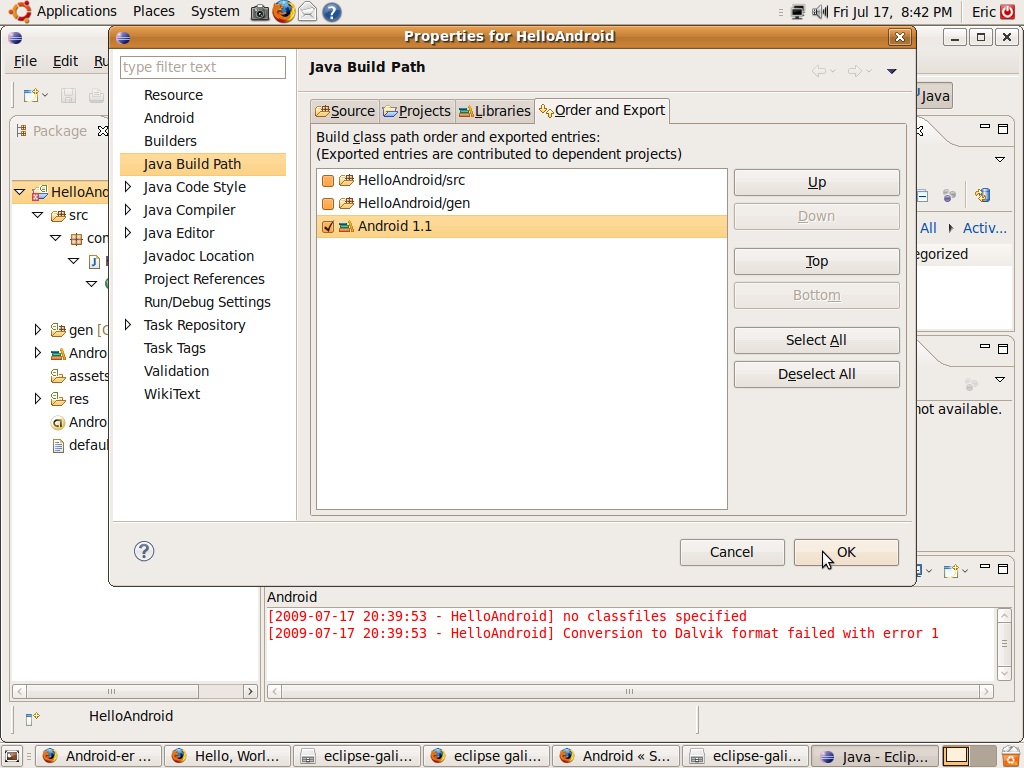Click the Select All button
The image size is (1024, 768).
816,340
